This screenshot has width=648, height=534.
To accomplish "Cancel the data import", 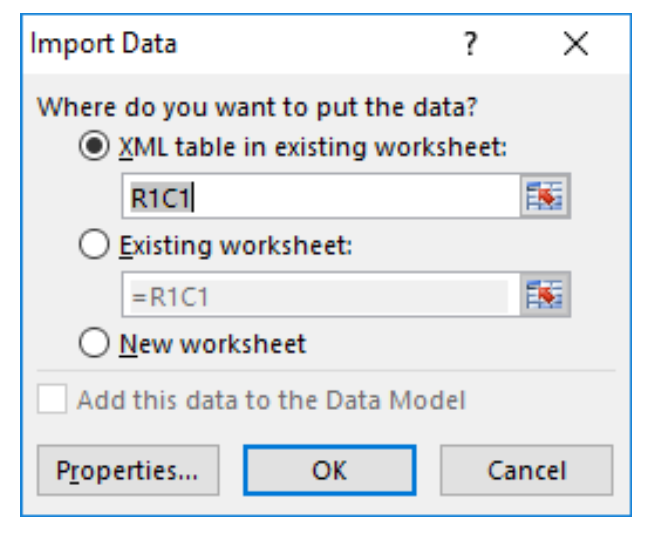I will 526,470.
